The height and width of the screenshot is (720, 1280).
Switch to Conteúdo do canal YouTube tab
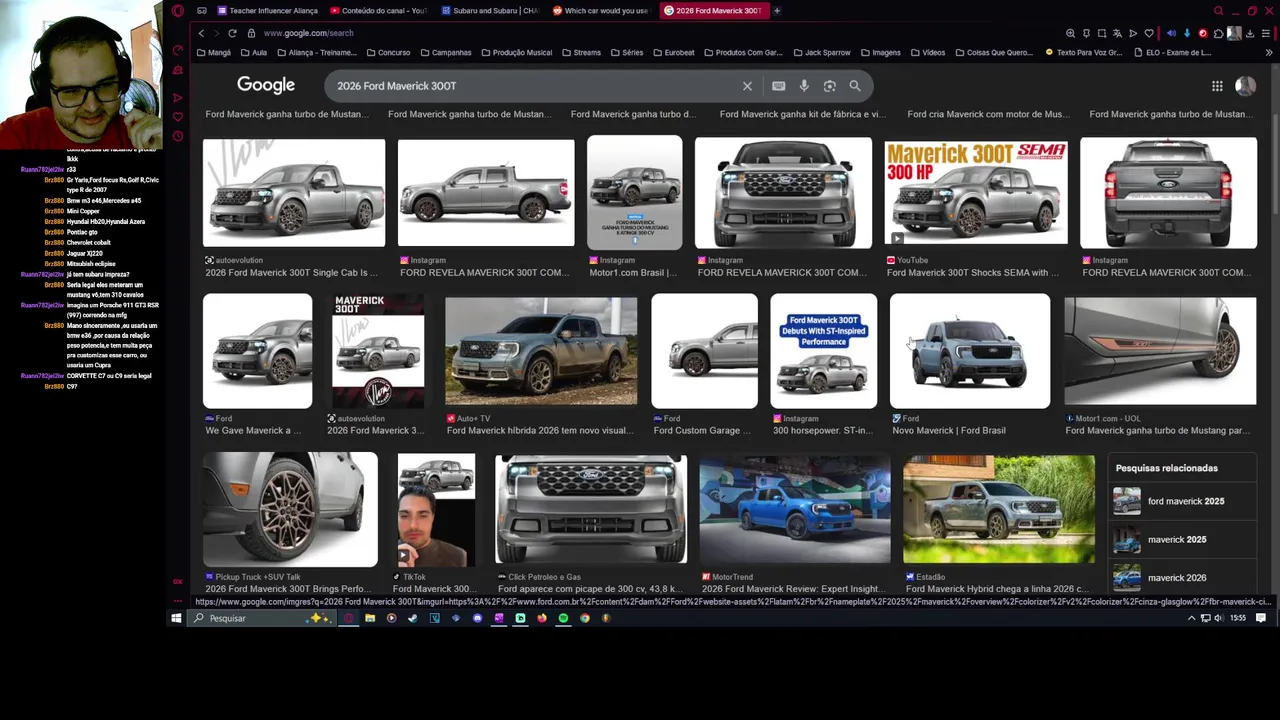(378, 11)
